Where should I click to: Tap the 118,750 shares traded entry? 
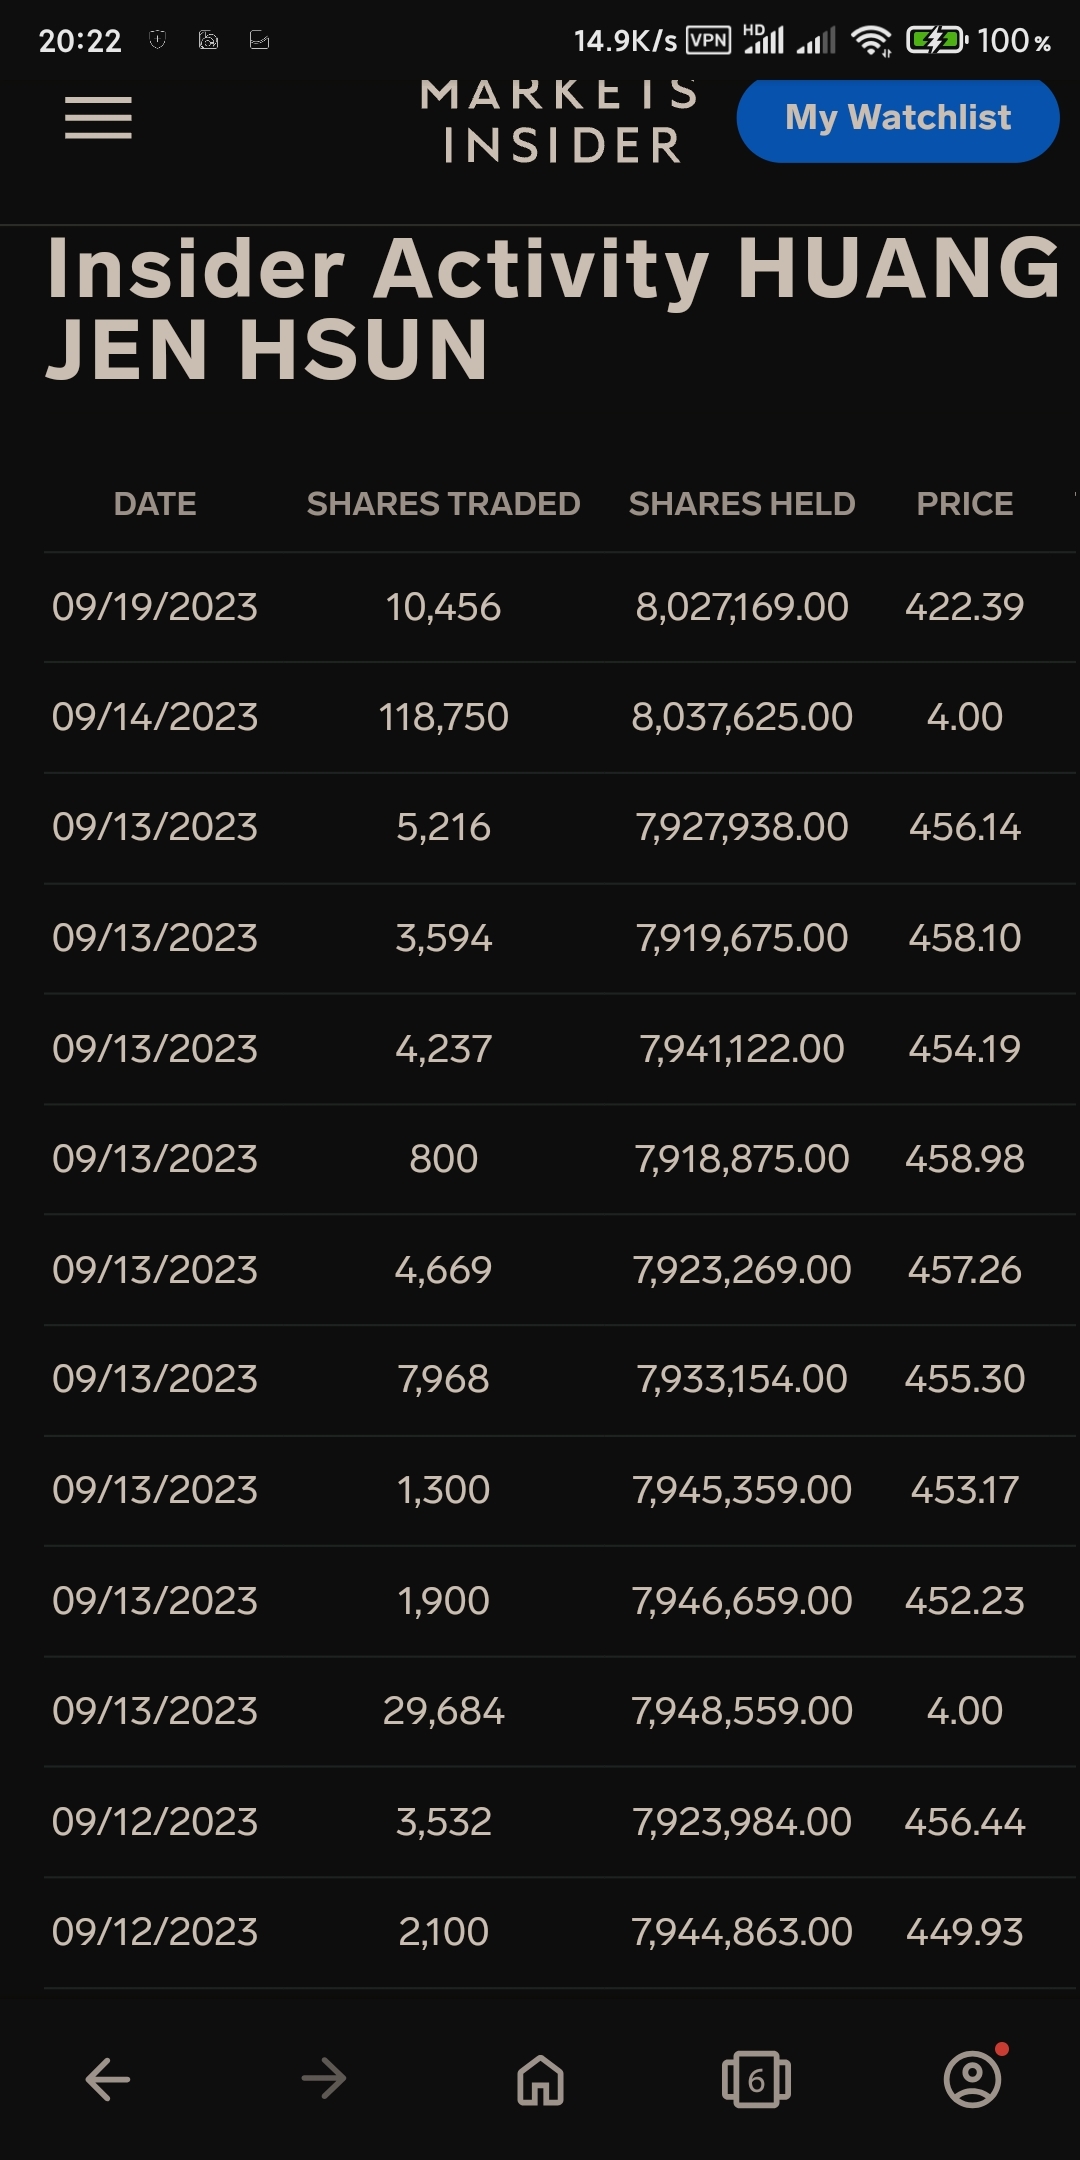[x=443, y=717]
